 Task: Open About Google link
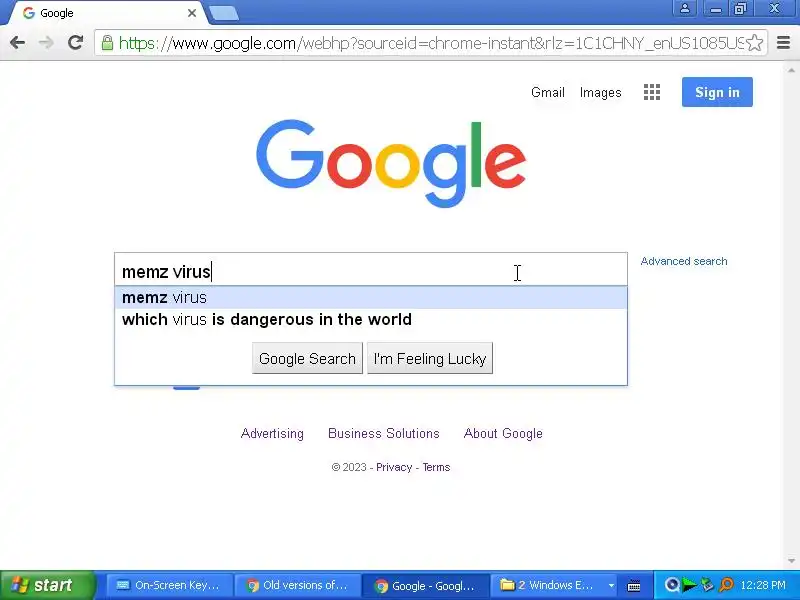[503, 433]
